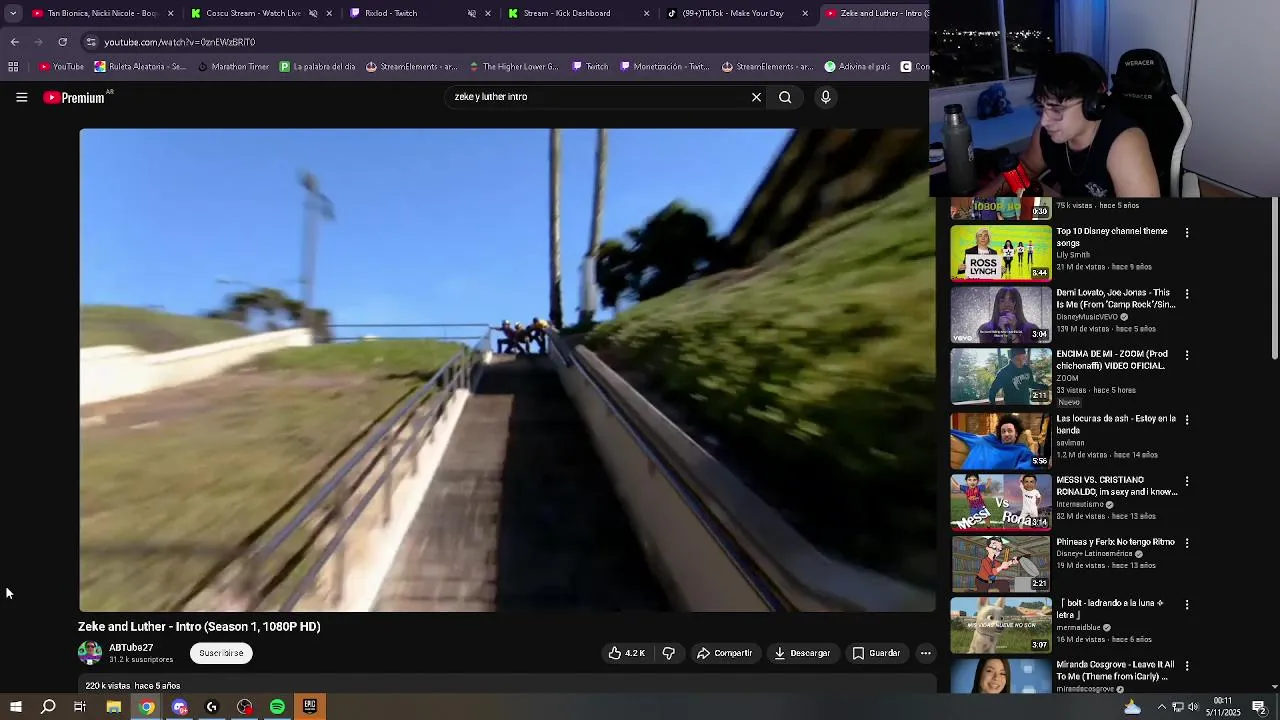Open options for ENCIMA DE MI - ZOOM
This screenshot has height=720, width=1280.
tap(1187, 355)
